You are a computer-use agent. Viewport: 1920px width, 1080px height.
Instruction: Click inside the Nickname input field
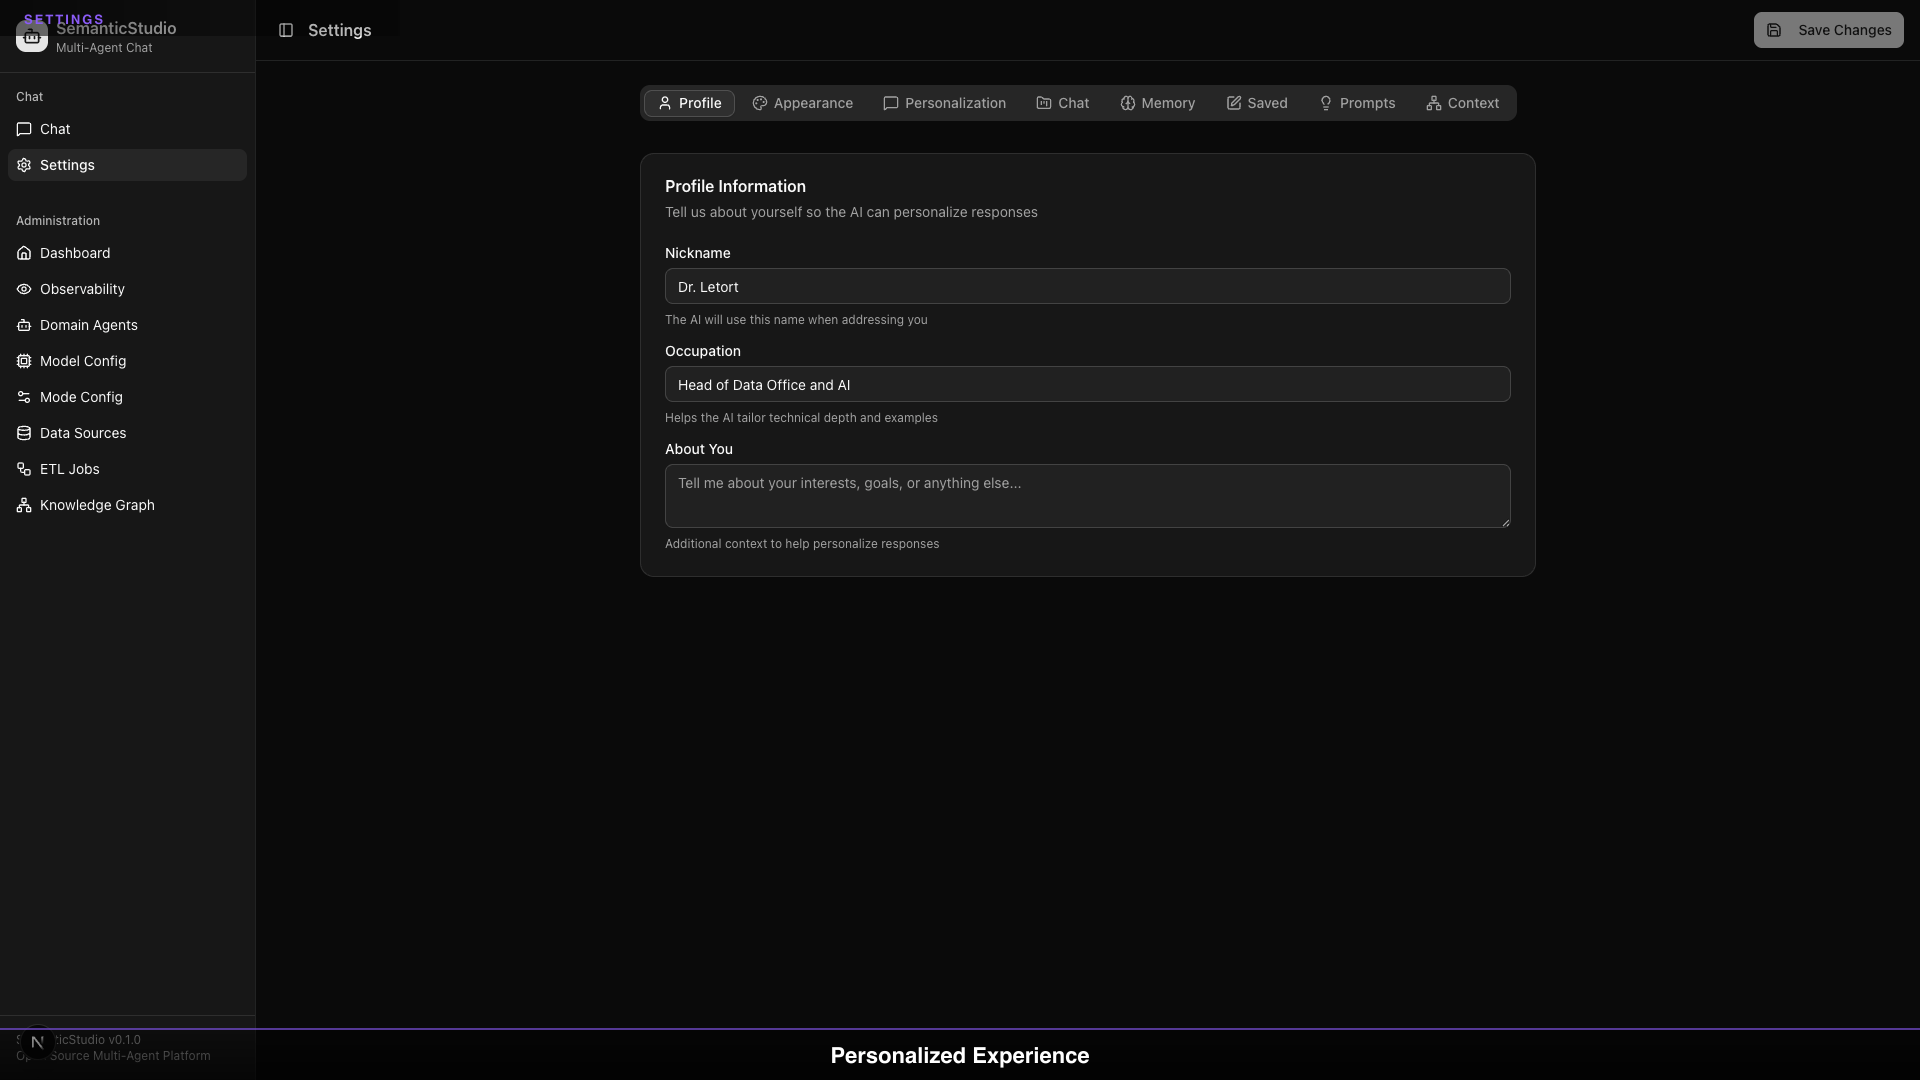(1087, 286)
